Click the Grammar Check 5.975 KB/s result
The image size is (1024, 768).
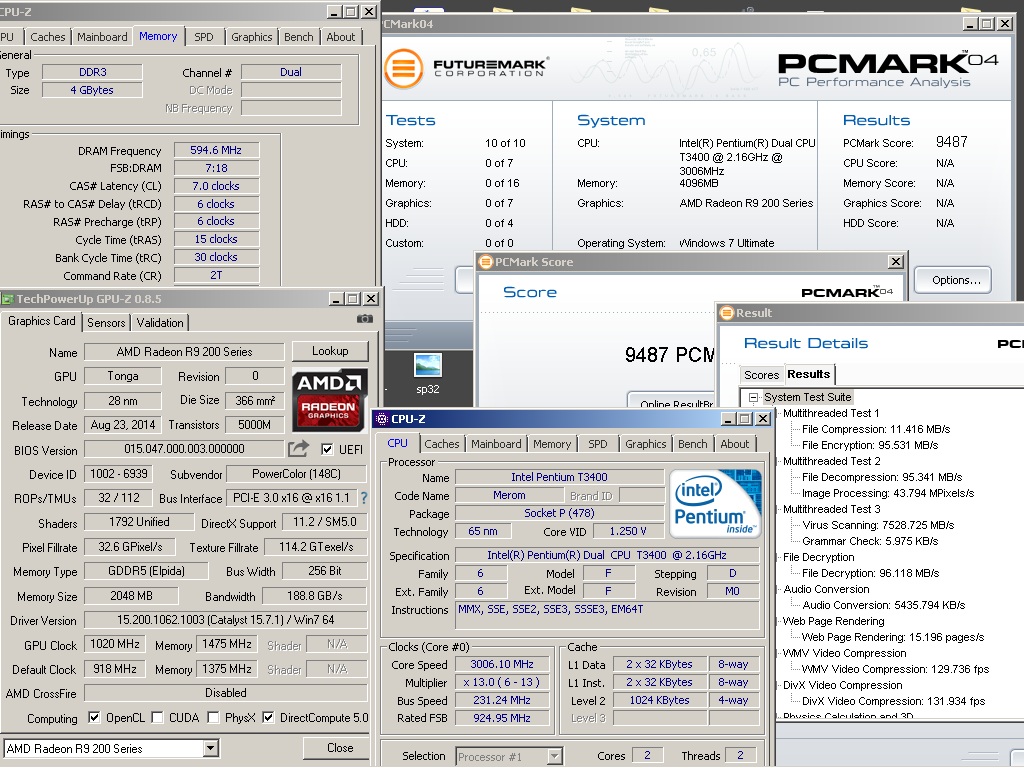(870, 541)
